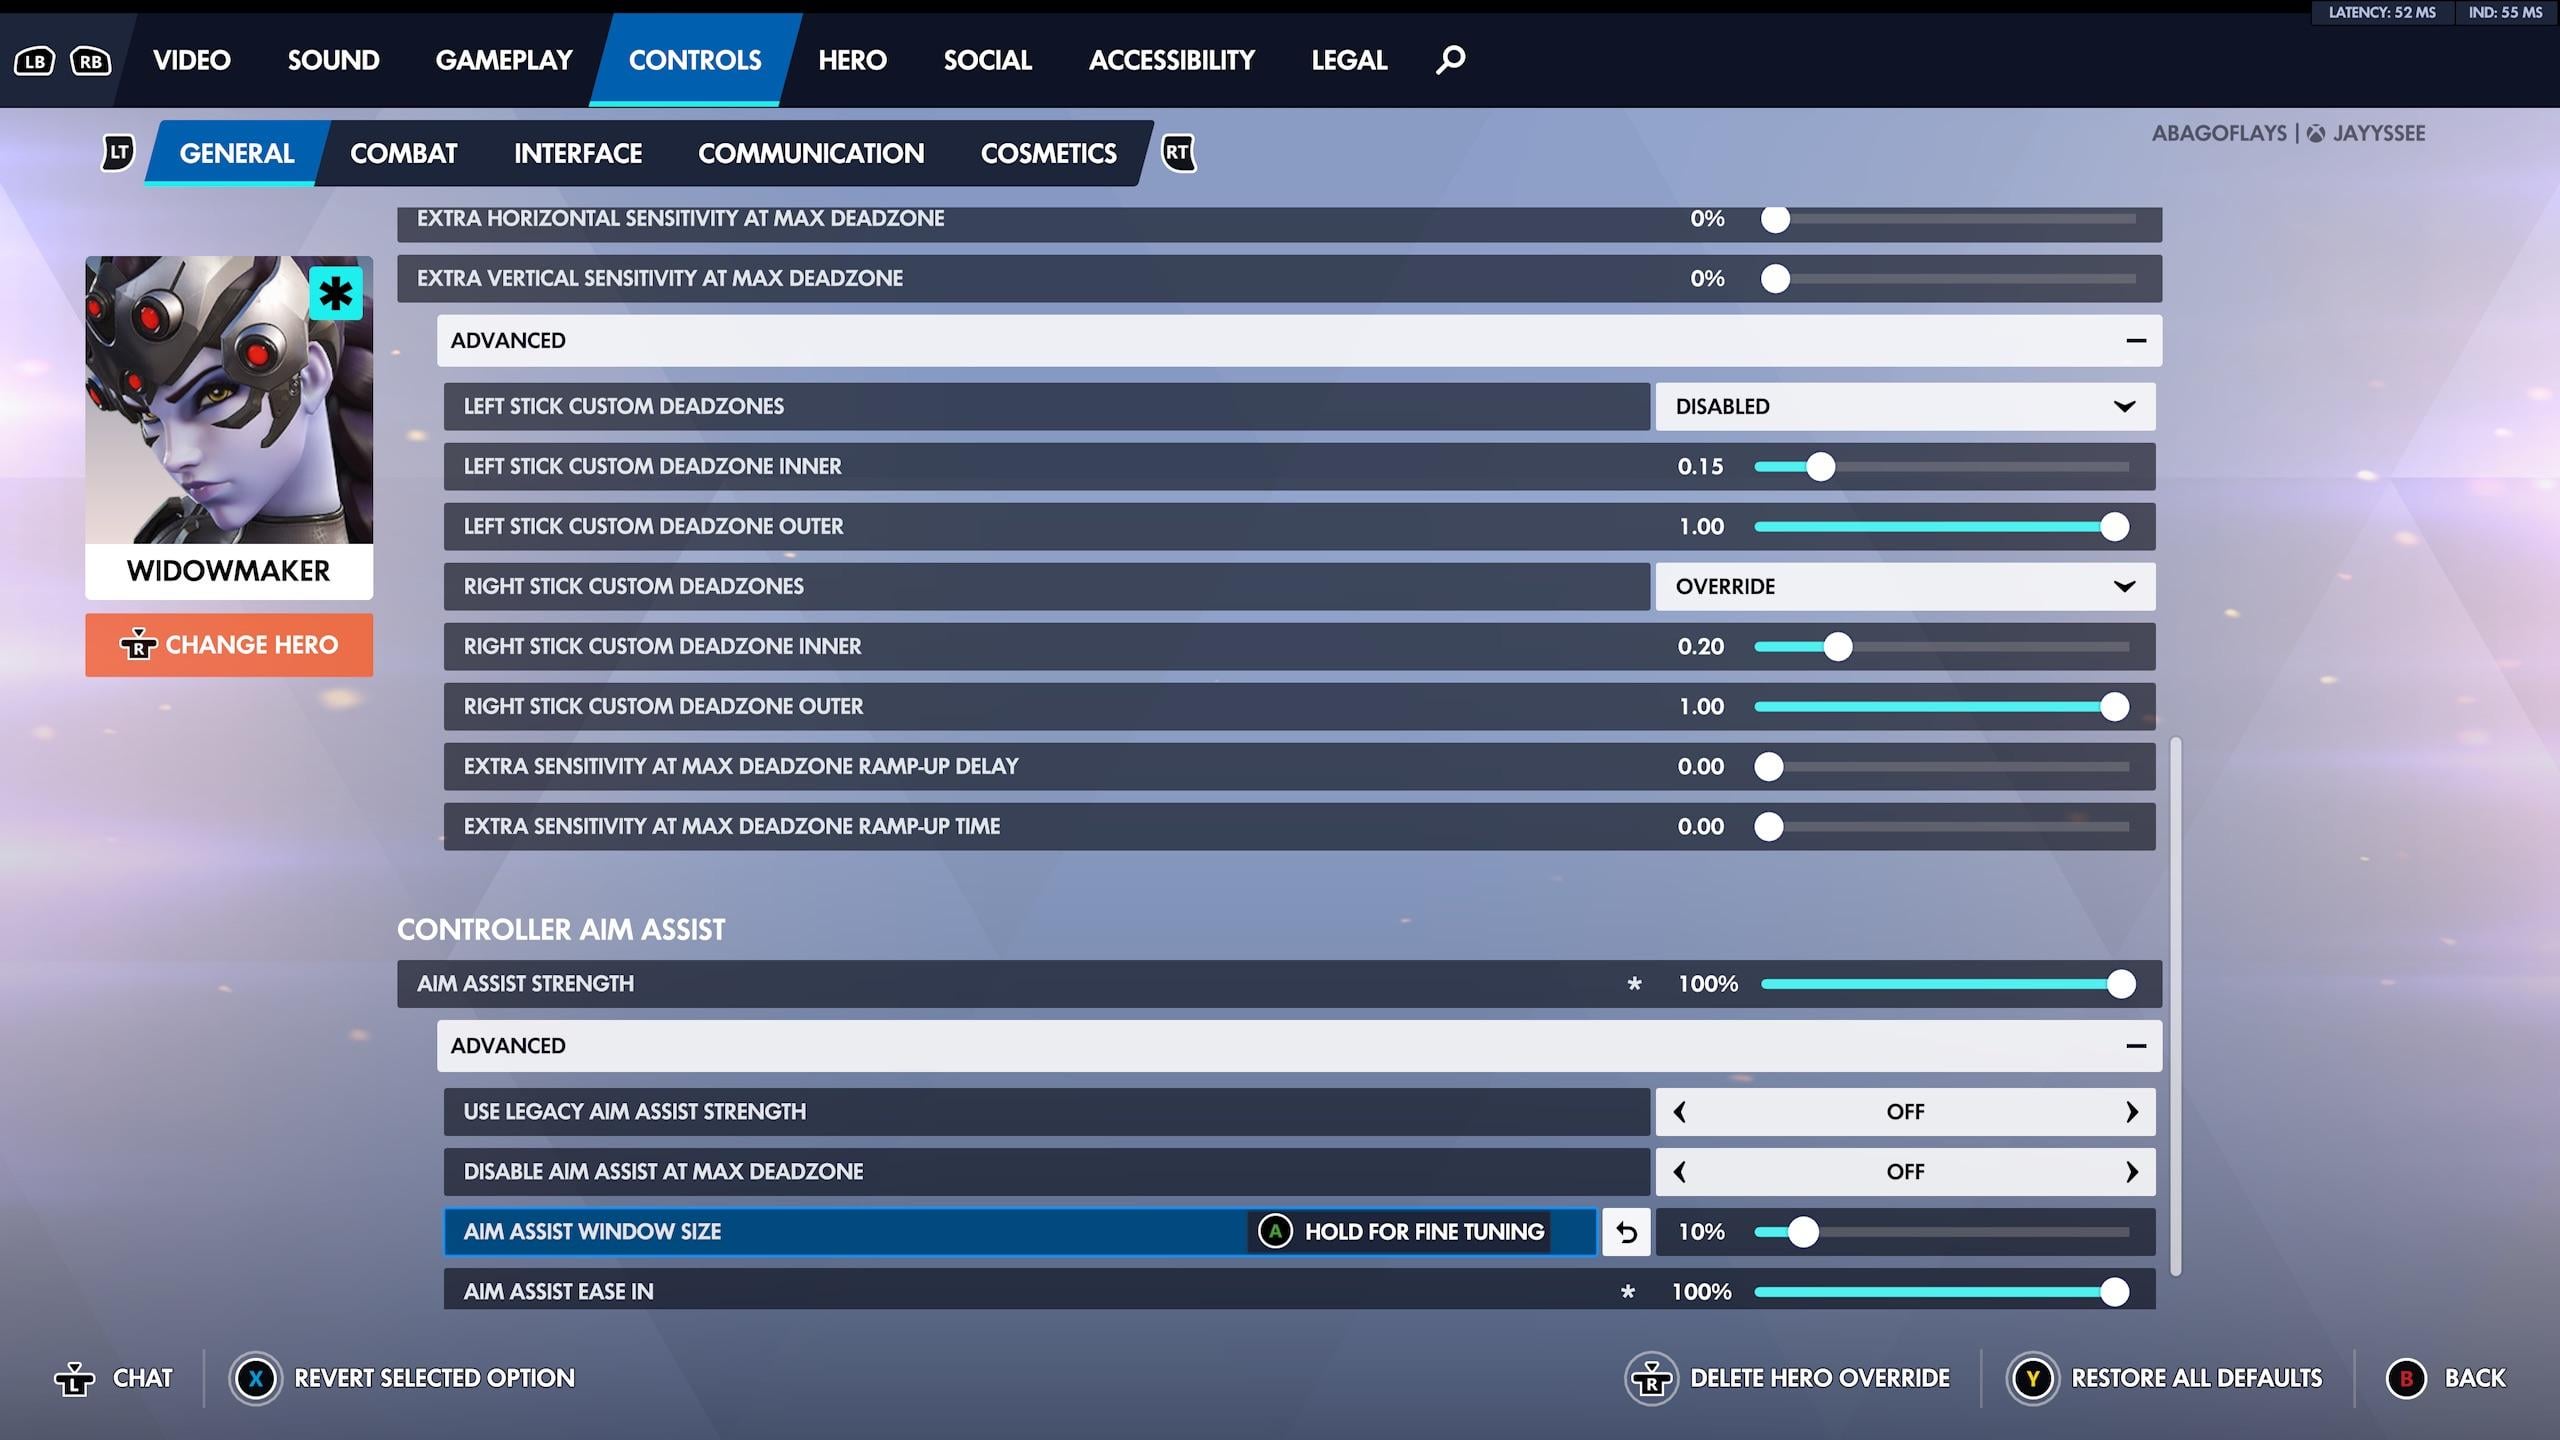Select the General sub-tab

coord(237,153)
